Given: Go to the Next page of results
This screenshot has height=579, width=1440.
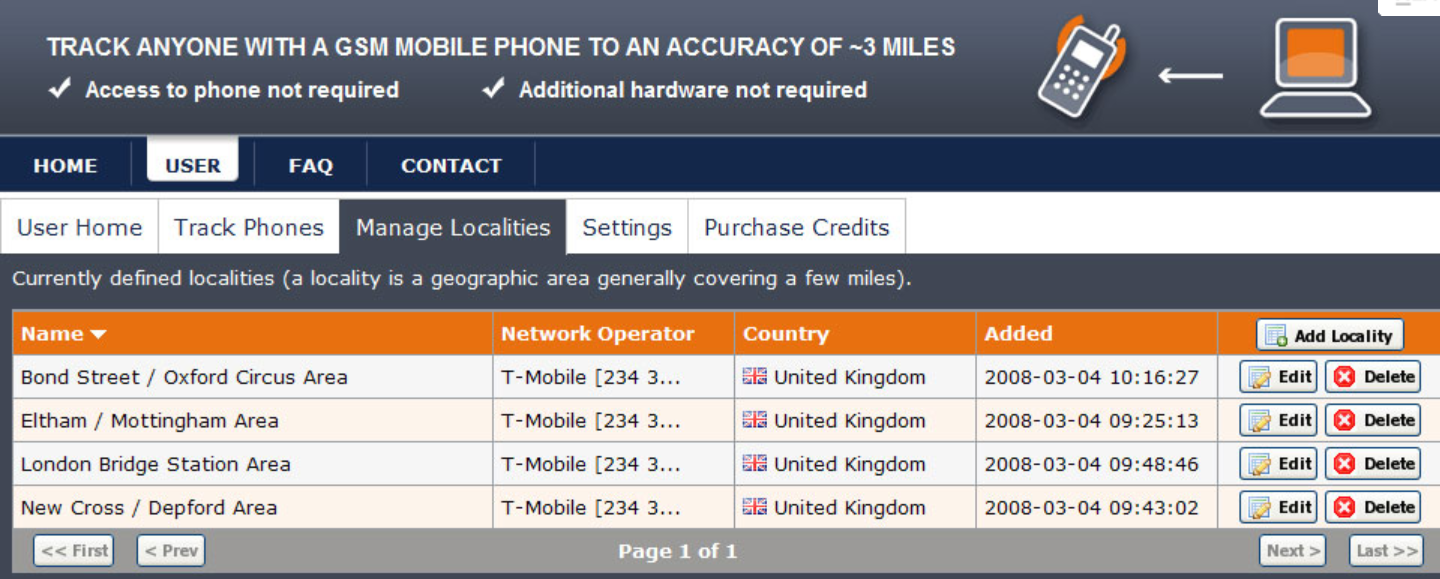Looking at the screenshot, I should [x=1292, y=550].
